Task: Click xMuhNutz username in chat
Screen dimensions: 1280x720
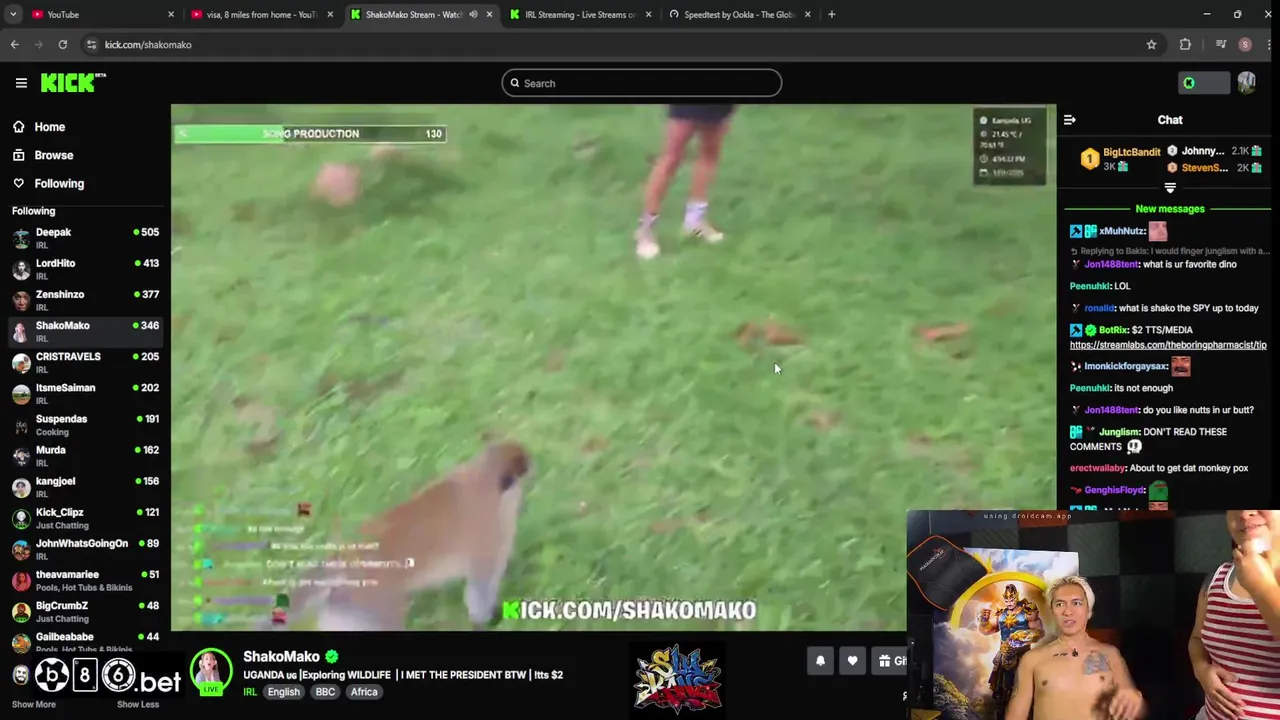Action: [x=1121, y=231]
